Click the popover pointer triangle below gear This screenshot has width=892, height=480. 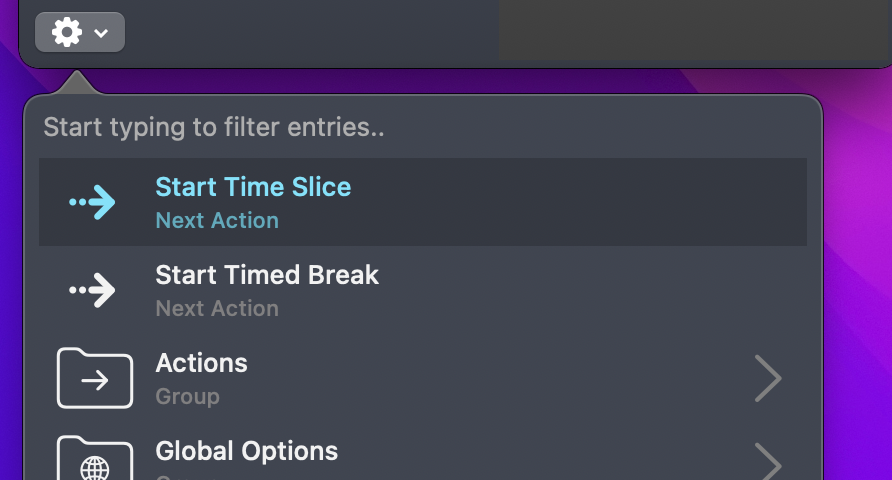pos(76,82)
